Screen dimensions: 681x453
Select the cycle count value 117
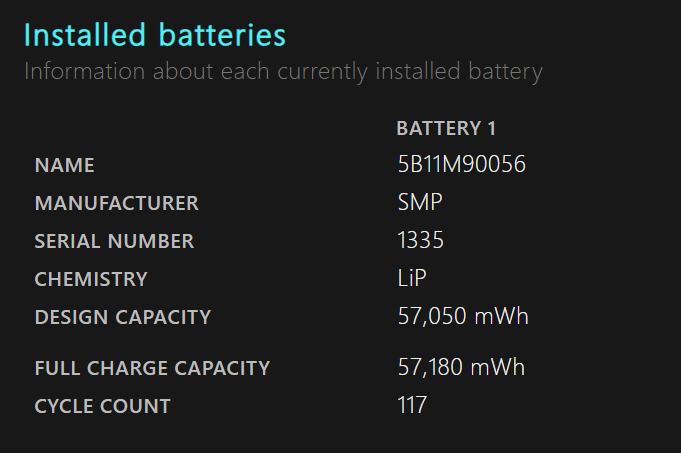[412, 405]
